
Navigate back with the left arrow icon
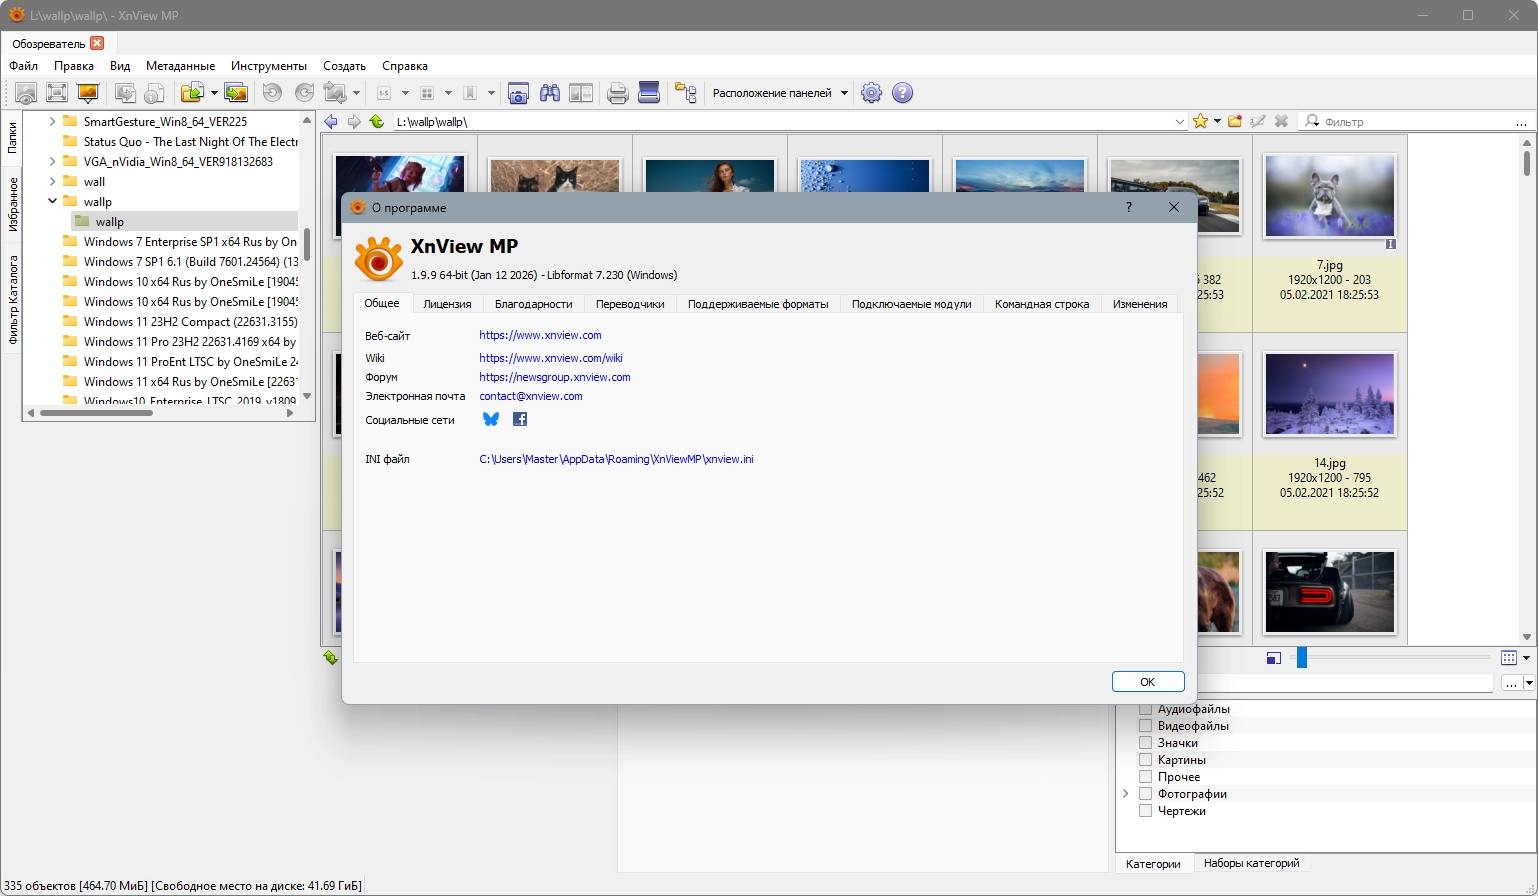point(331,121)
